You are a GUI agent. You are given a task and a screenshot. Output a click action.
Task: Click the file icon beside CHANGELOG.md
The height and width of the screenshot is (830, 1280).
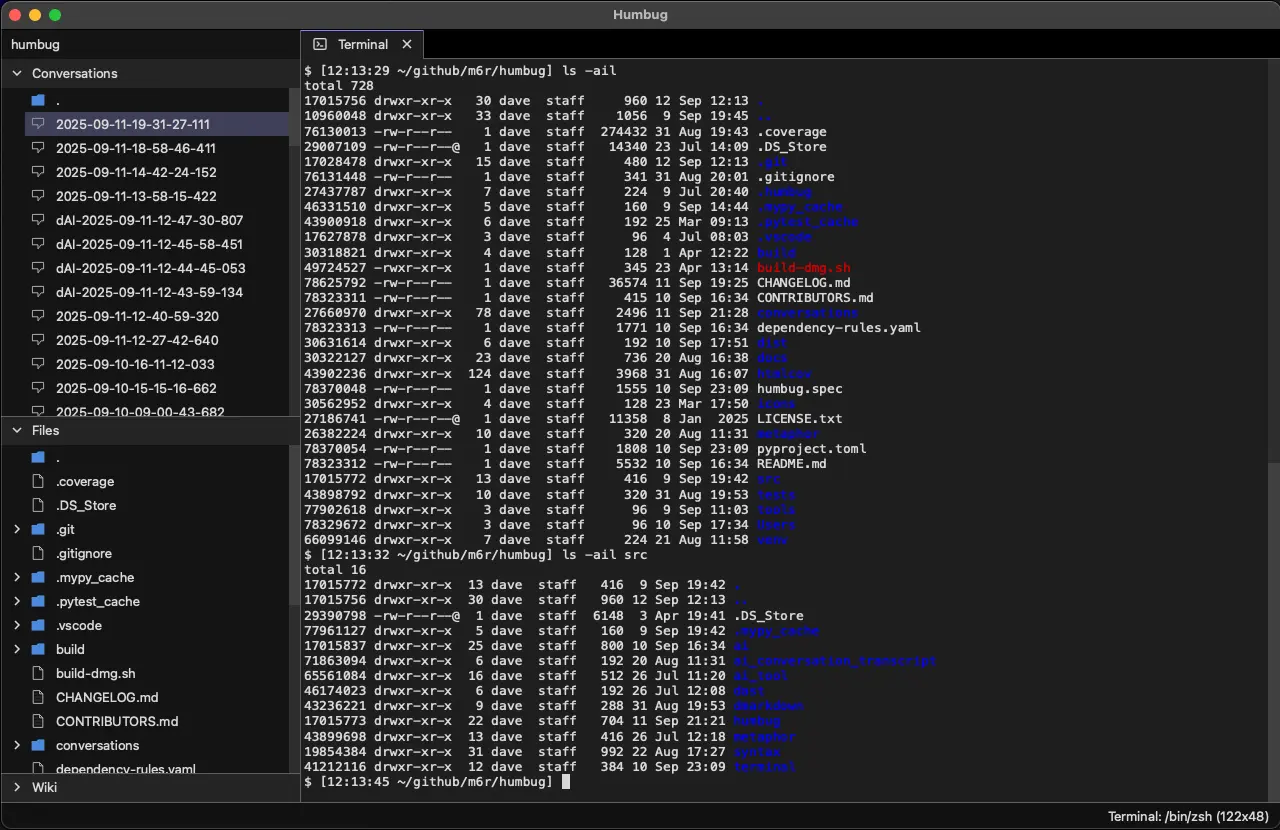coord(38,697)
